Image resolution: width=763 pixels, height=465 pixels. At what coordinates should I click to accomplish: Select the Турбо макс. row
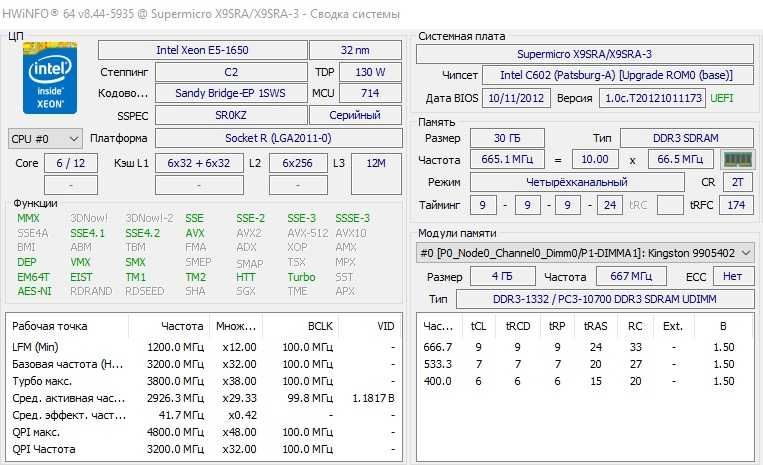click(x=204, y=381)
